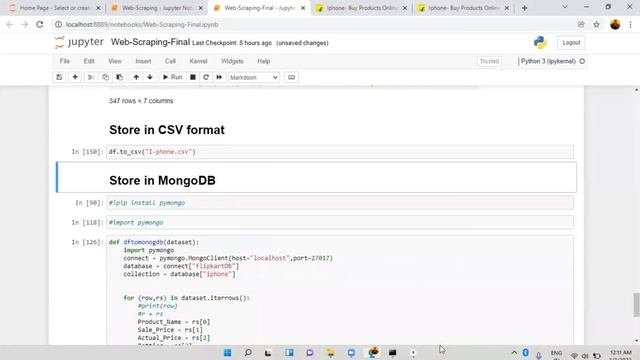The image size is (640, 360).
Task: Go forward in browser history
Action: pyautogui.click(x=24, y=24)
